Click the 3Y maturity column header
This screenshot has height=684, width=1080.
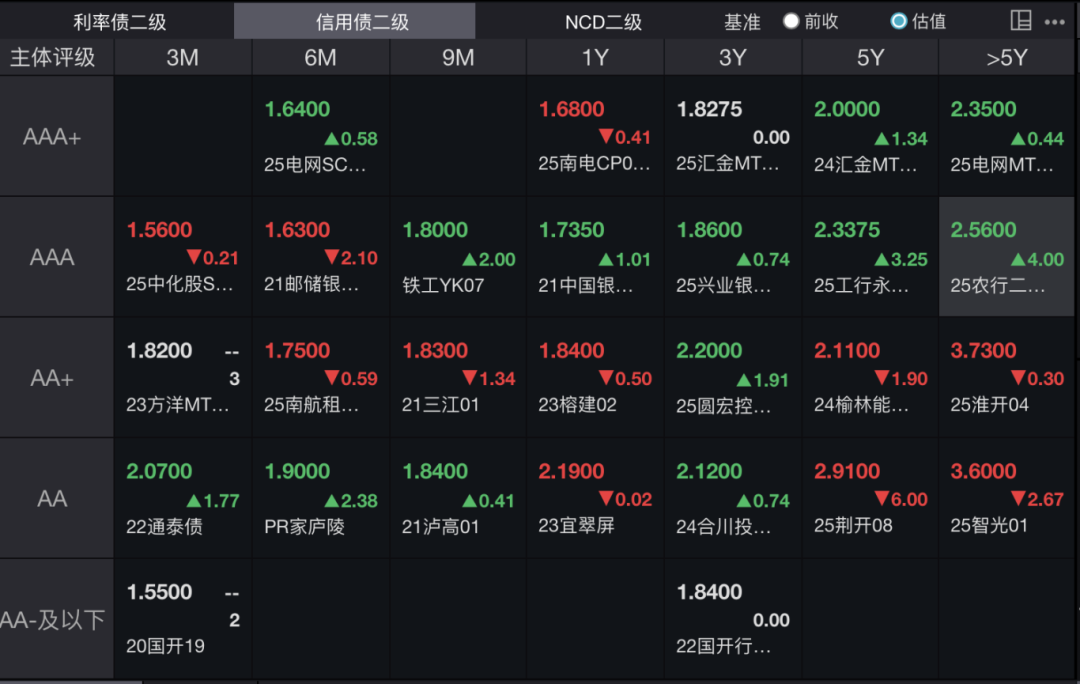[x=732, y=58]
